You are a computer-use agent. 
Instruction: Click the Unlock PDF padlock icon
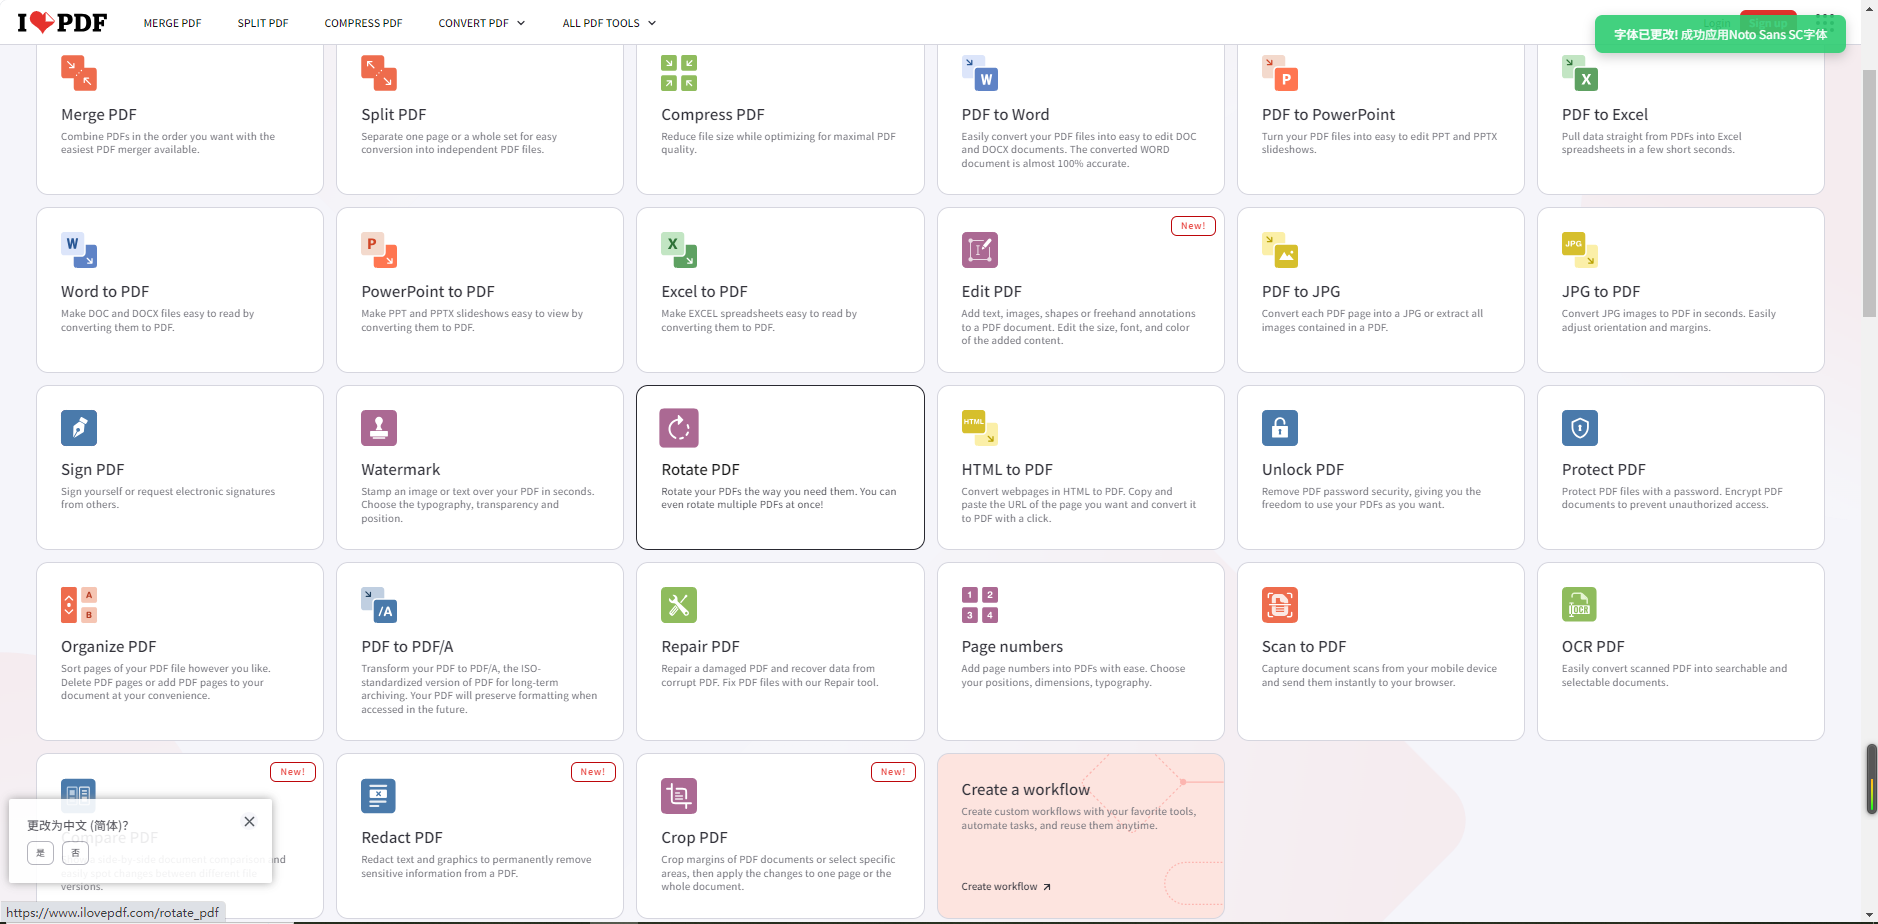pyautogui.click(x=1279, y=428)
